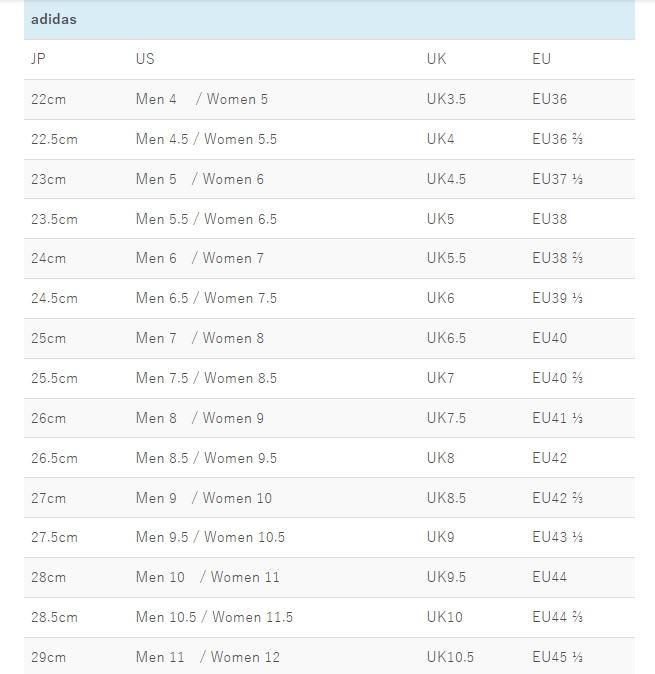The height and width of the screenshot is (674, 655).
Task: Click the EU40 ⅔ cell
Action: pos(557,378)
